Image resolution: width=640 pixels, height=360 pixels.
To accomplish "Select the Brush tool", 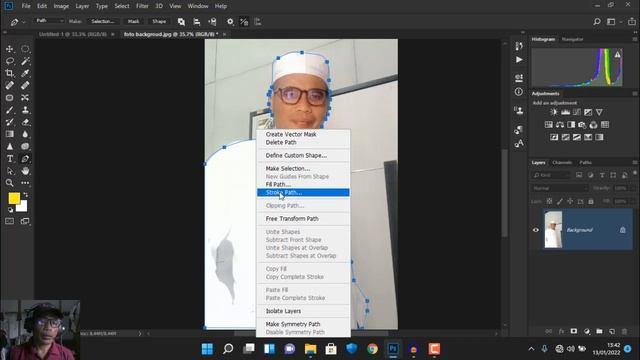I will (9, 110).
